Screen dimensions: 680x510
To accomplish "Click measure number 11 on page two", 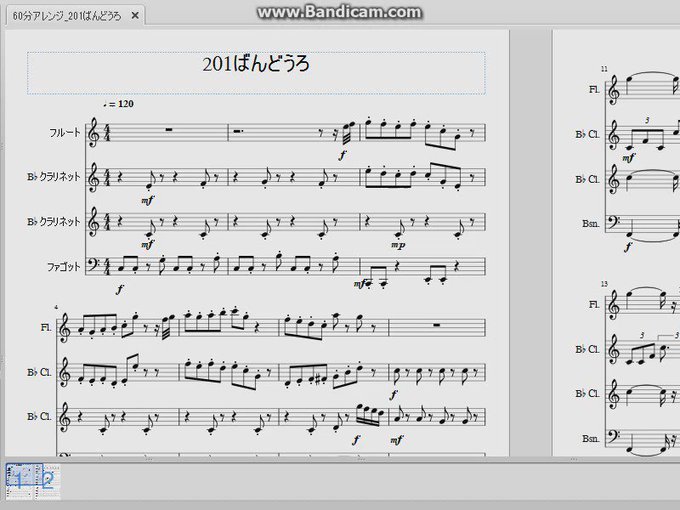I will click(x=605, y=69).
